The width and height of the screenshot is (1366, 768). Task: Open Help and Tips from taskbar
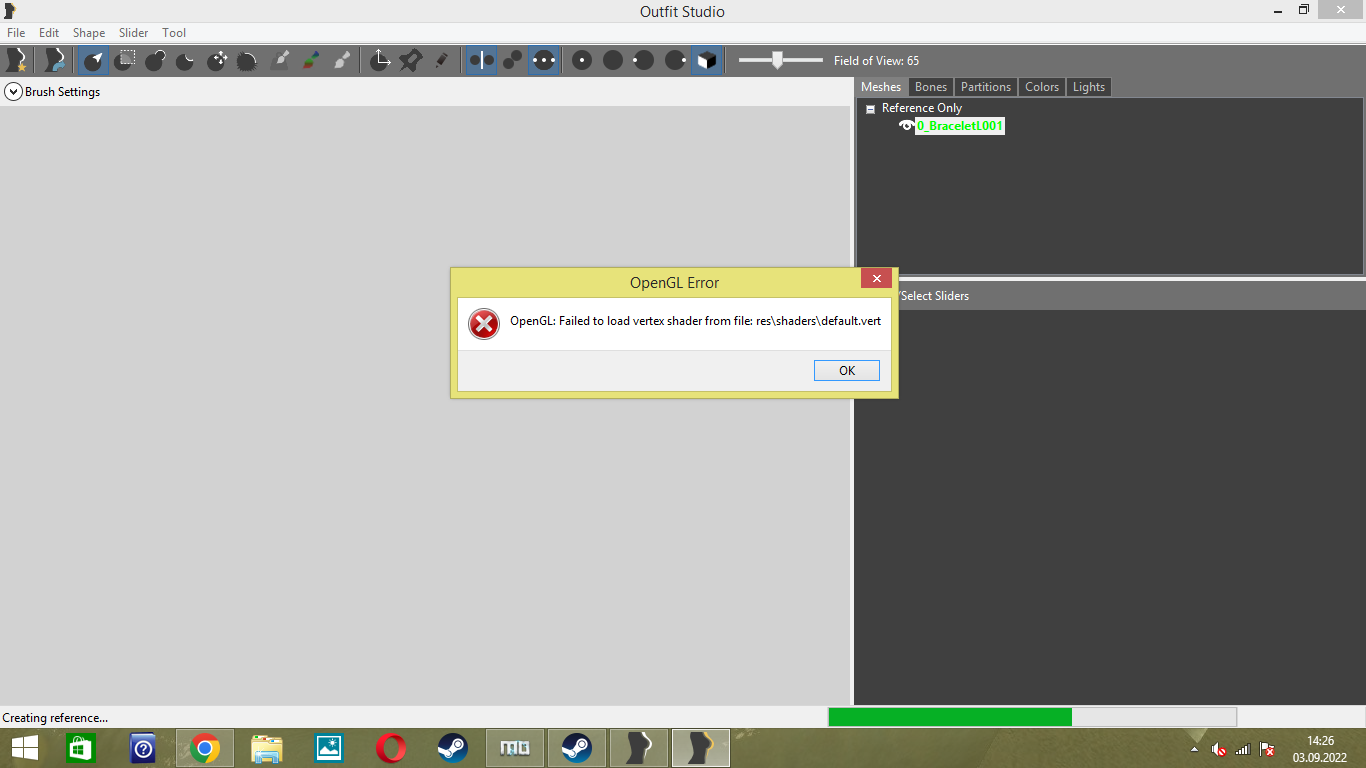(143, 748)
